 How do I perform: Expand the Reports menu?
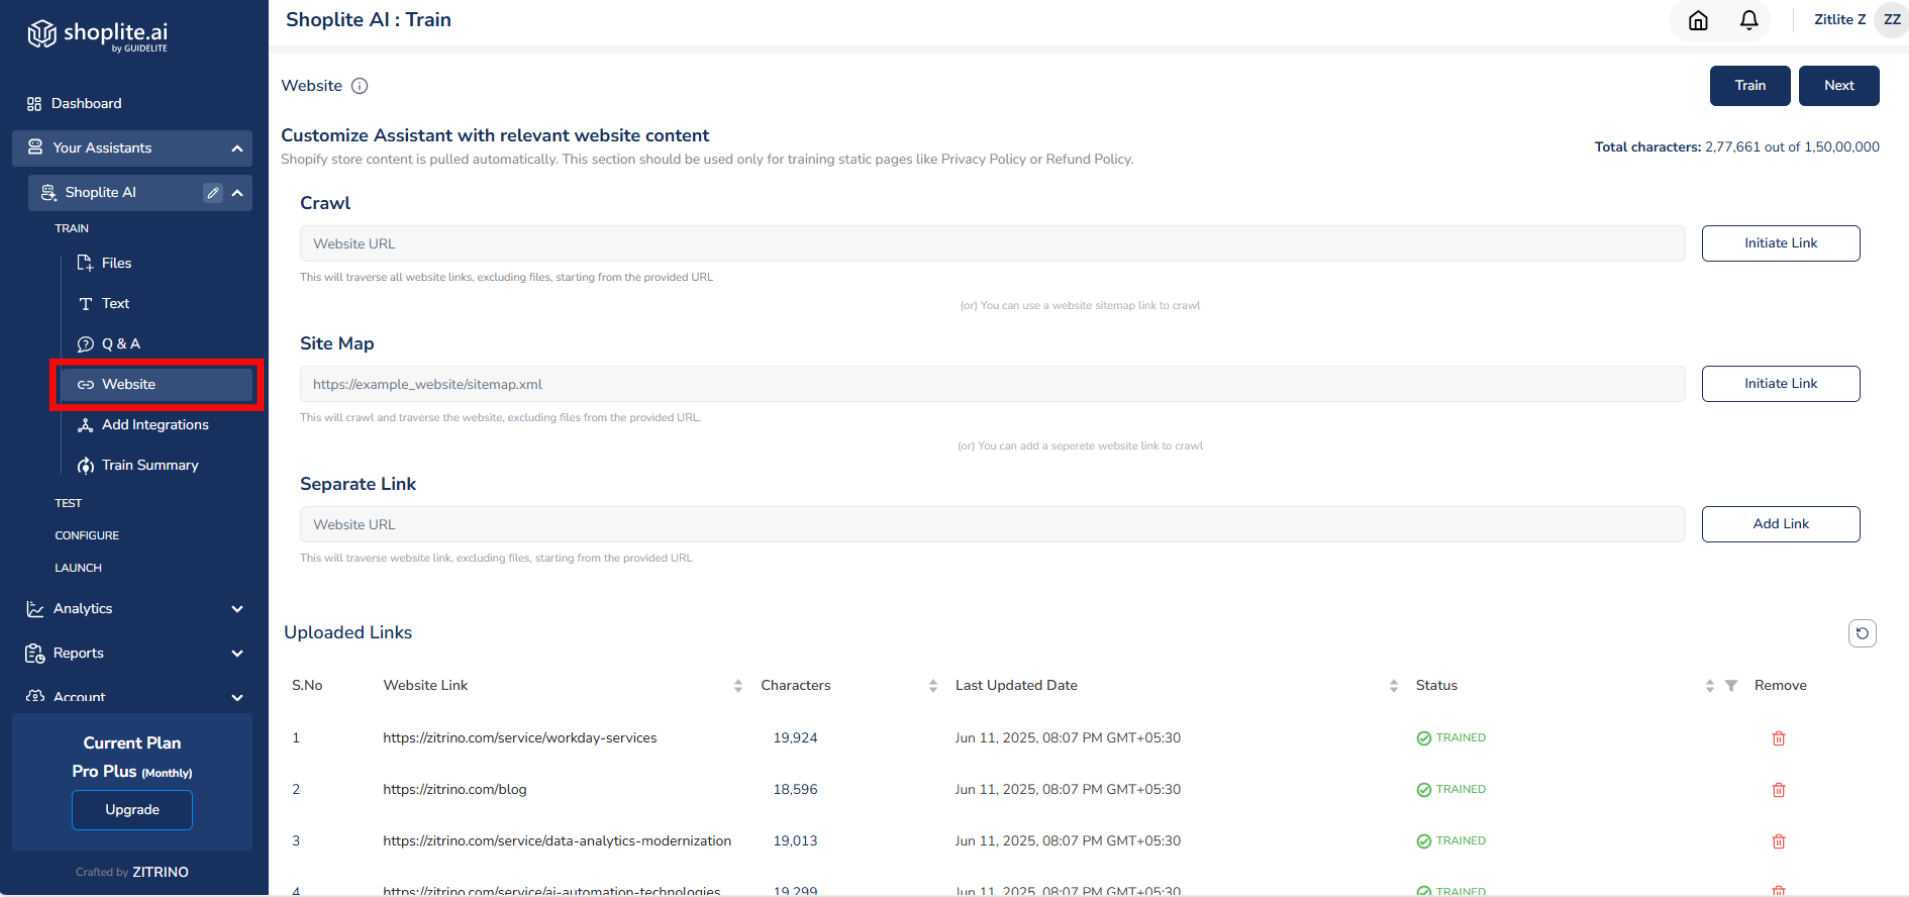(237, 654)
